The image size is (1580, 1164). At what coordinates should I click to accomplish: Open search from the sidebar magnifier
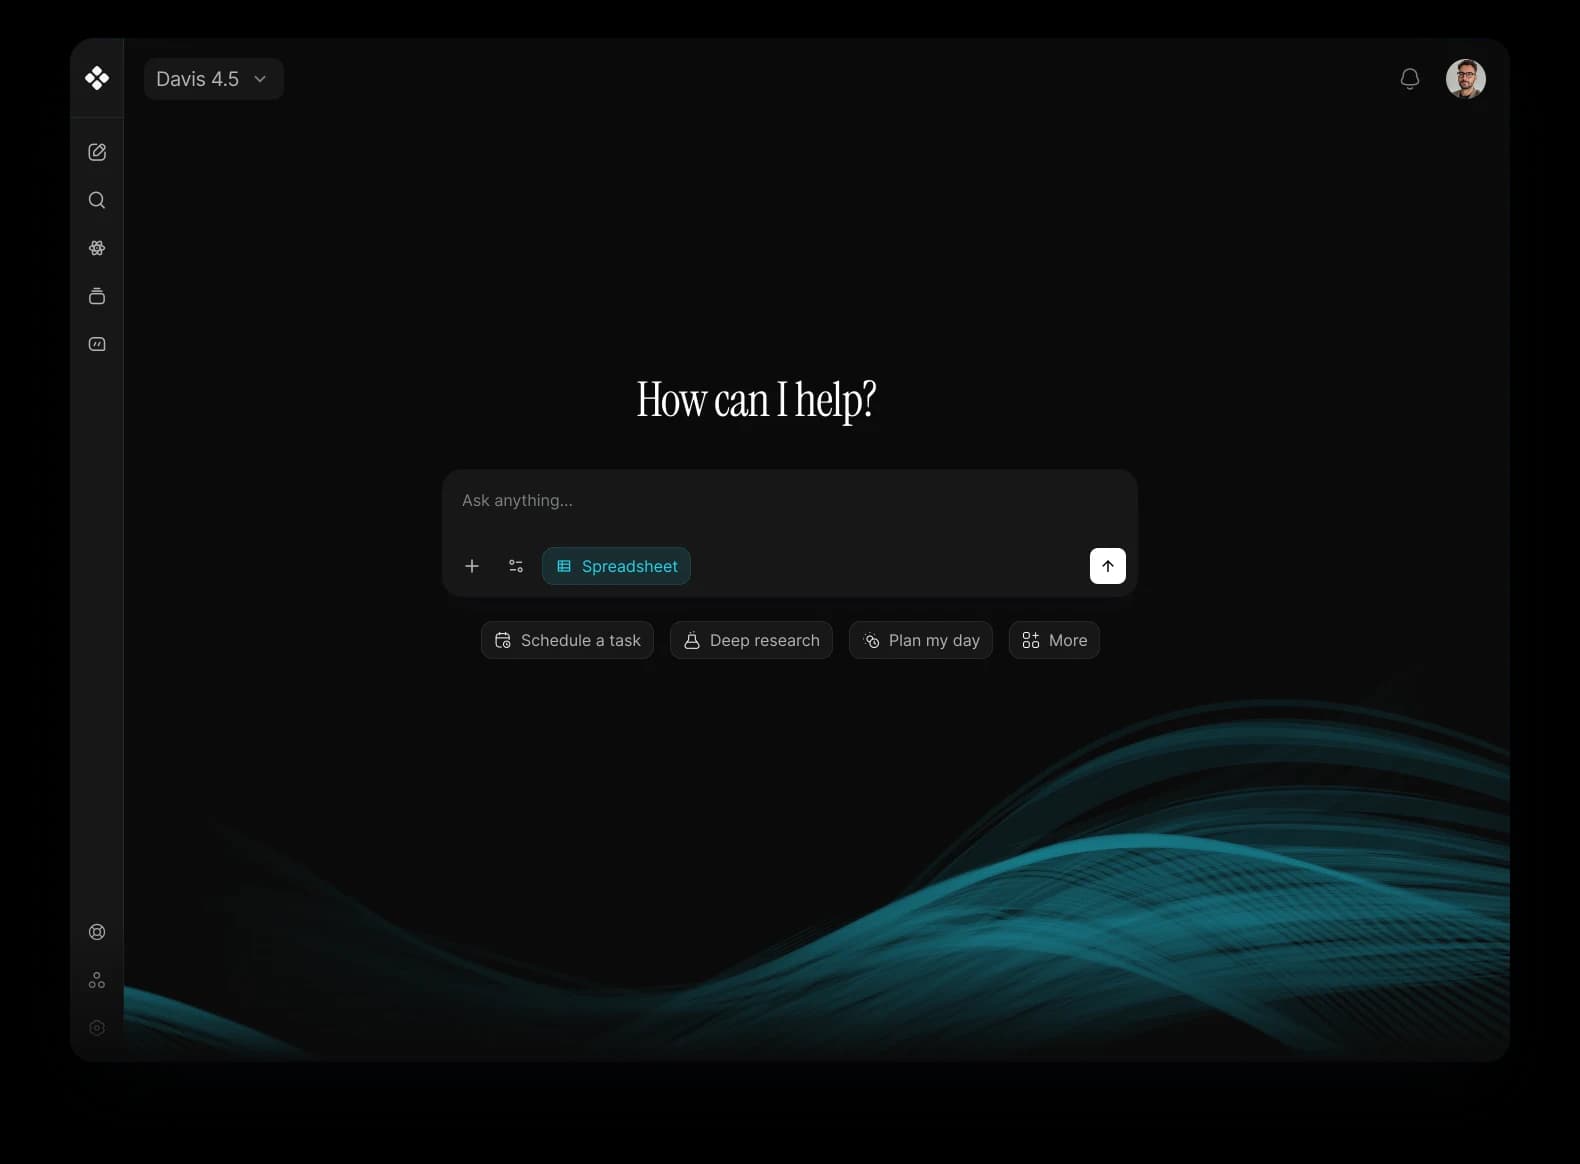tap(97, 200)
